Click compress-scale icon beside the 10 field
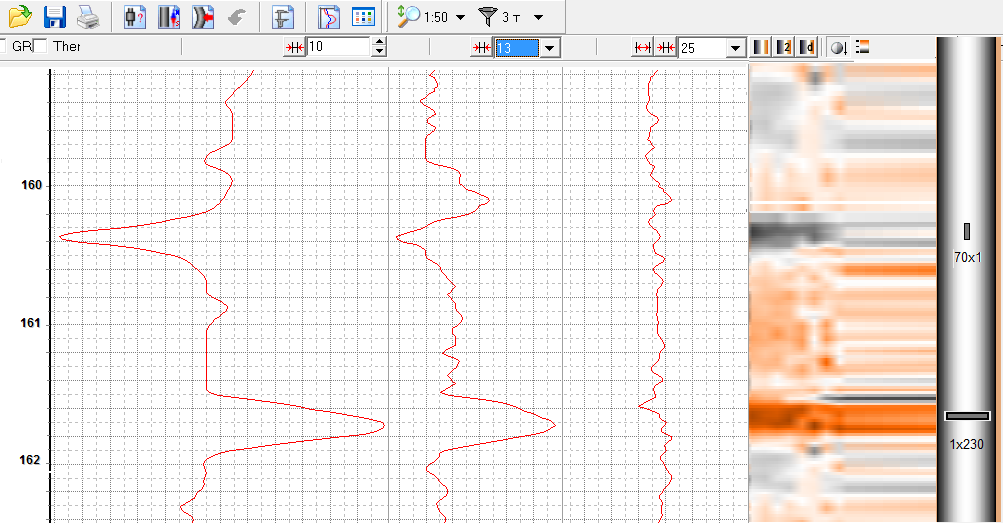1003x523 pixels. click(294, 47)
